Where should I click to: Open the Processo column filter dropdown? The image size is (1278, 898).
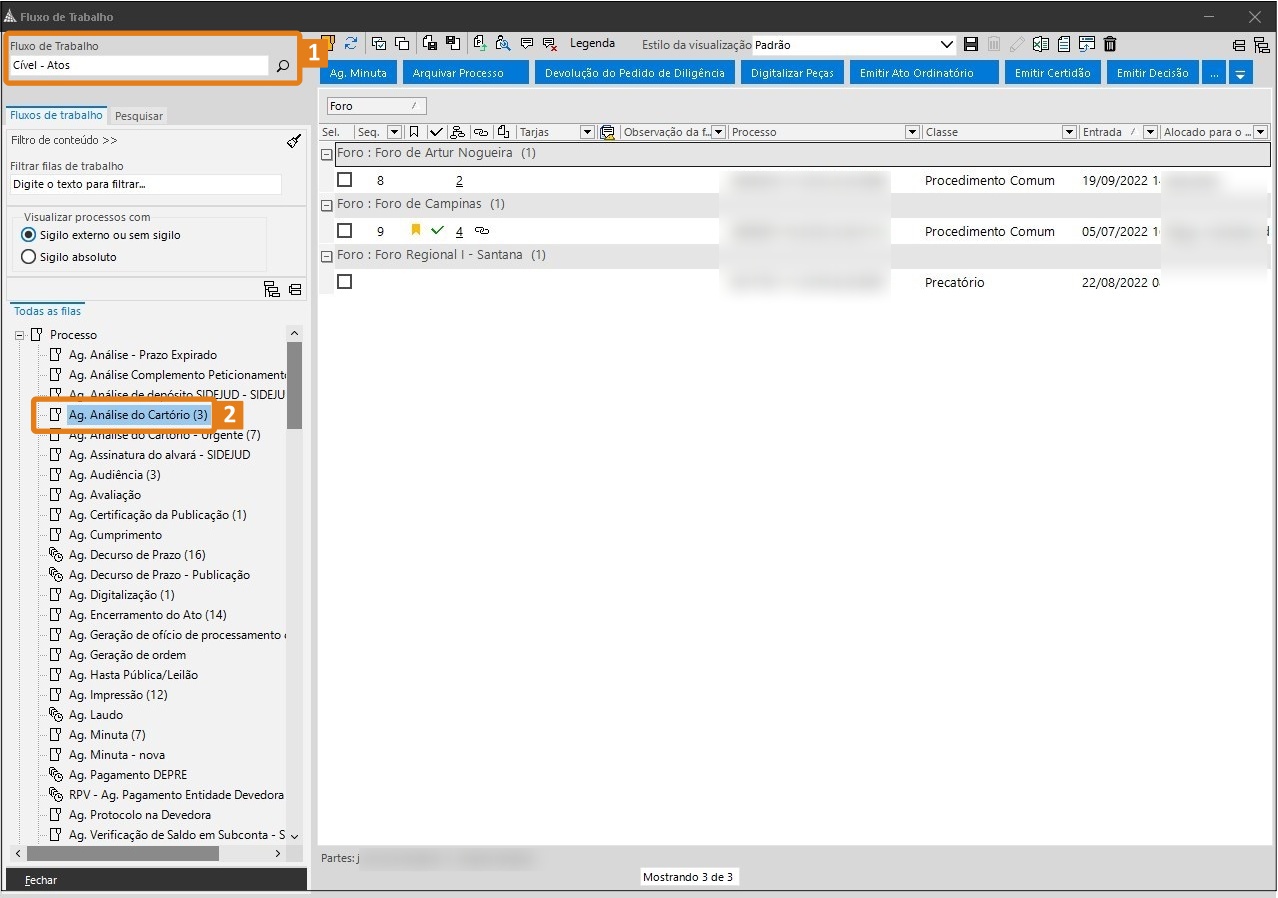912,132
